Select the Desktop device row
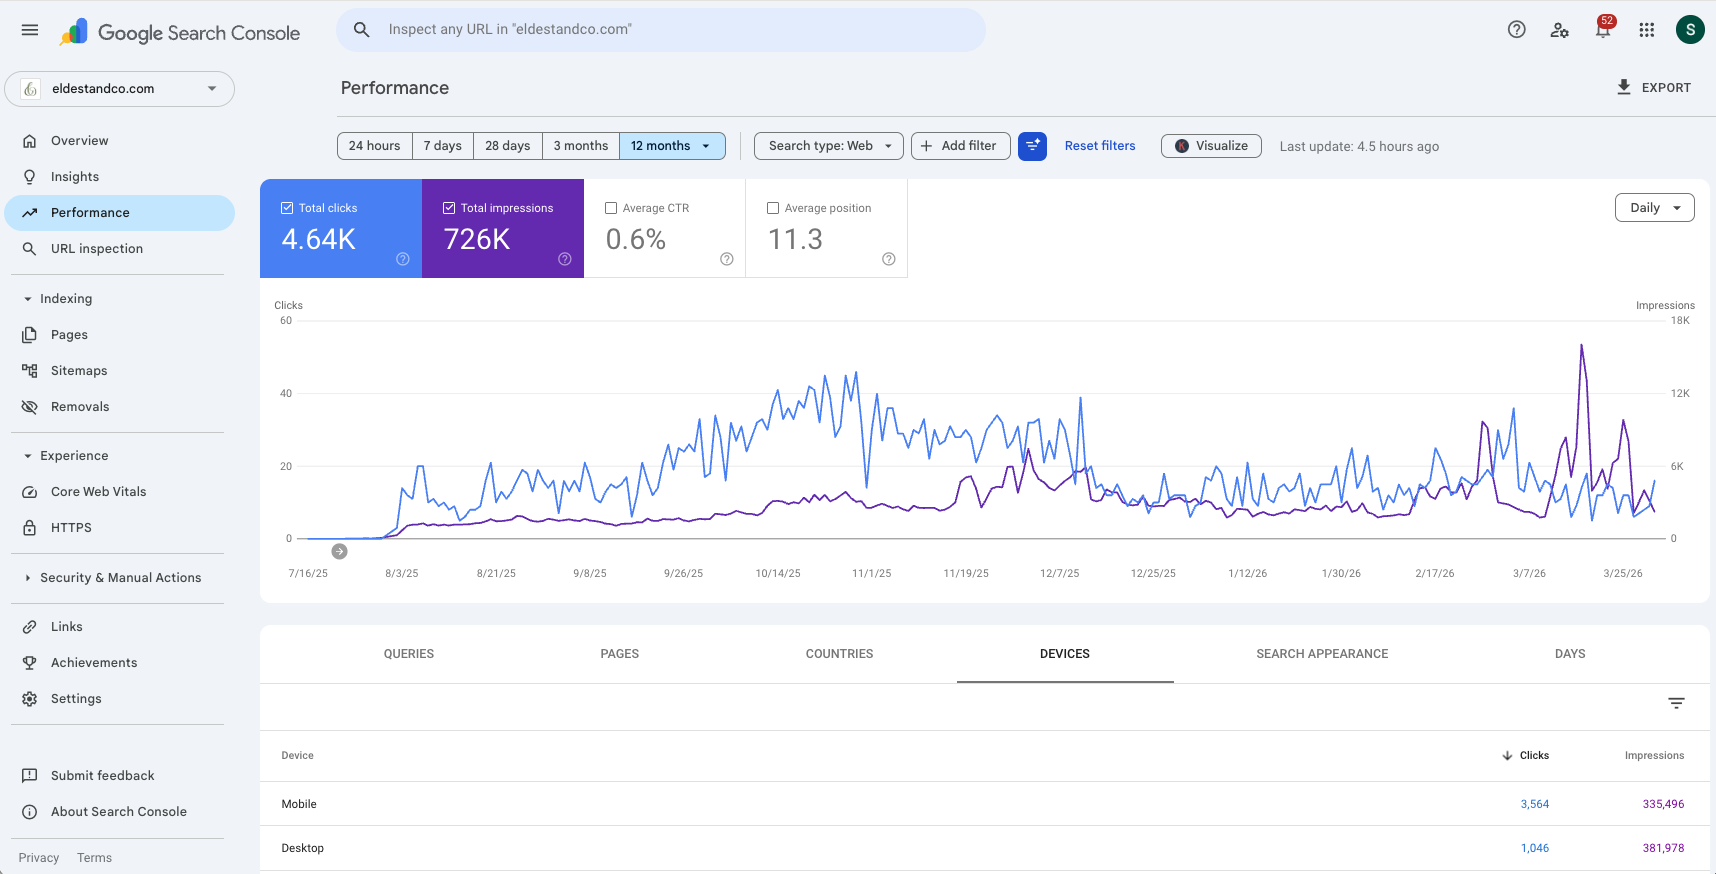The image size is (1716, 874). click(x=984, y=848)
